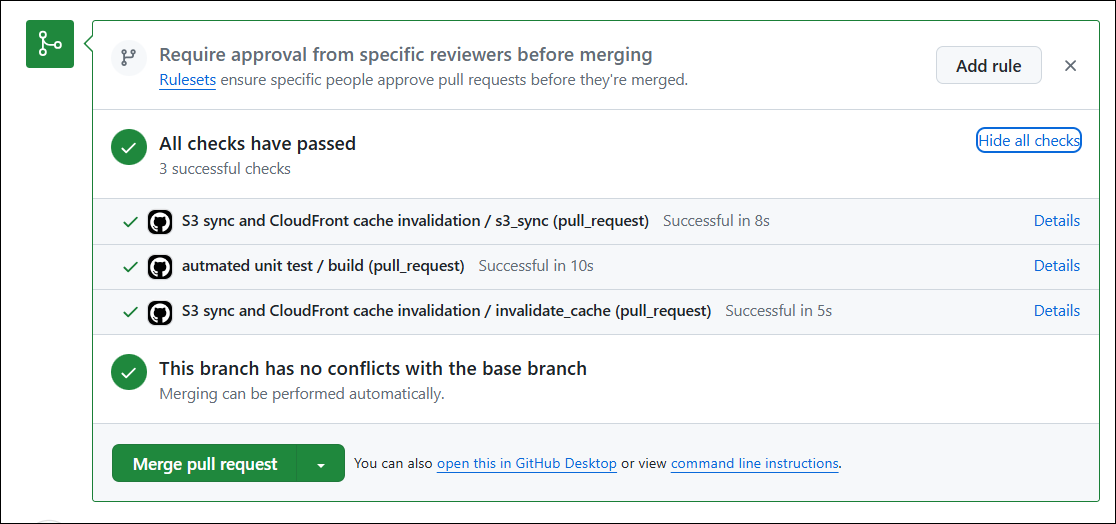Open this in GitHub Desktop link
The image size is (1116, 524).
(526, 464)
